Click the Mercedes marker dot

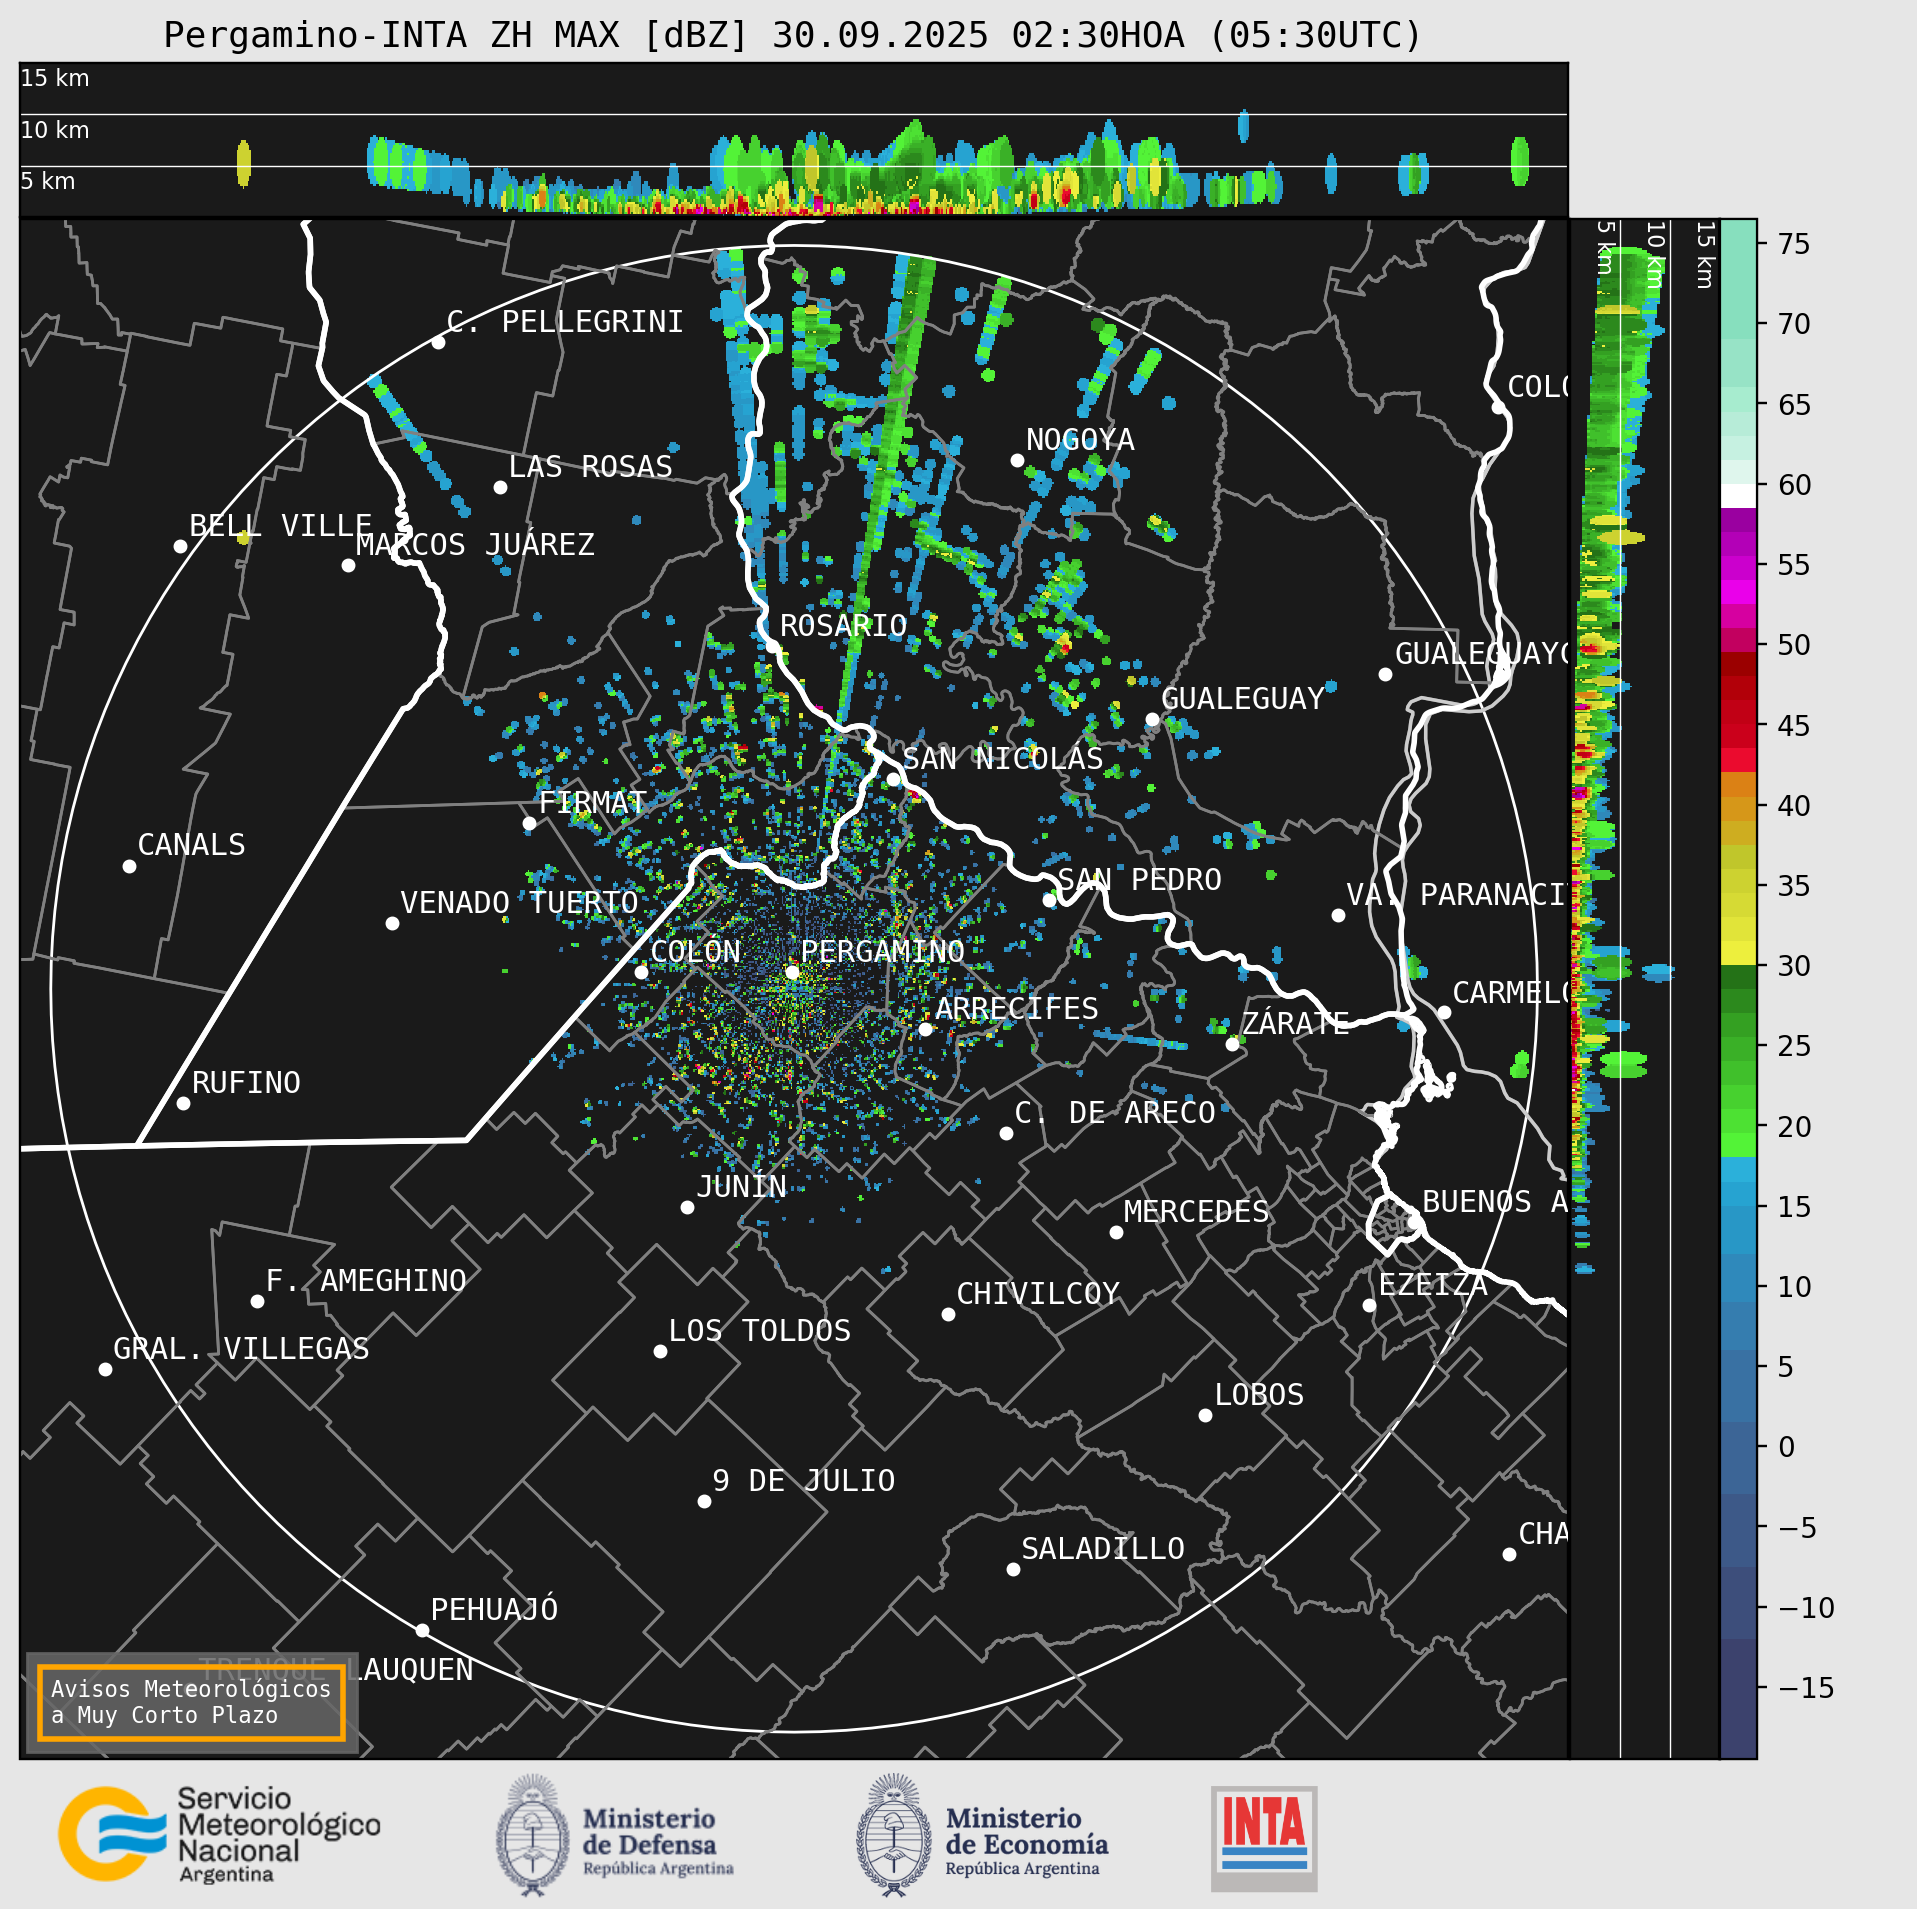pyautogui.click(x=1116, y=1232)
